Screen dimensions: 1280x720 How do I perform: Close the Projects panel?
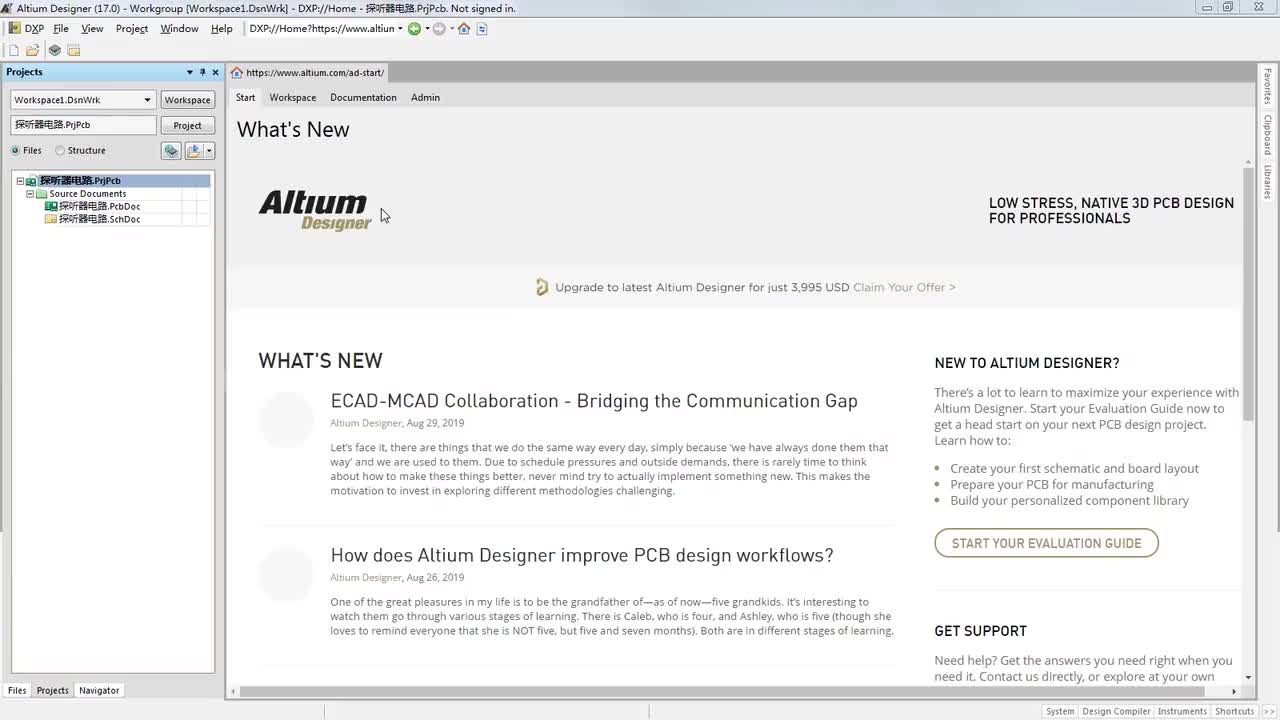coord(215,72)
